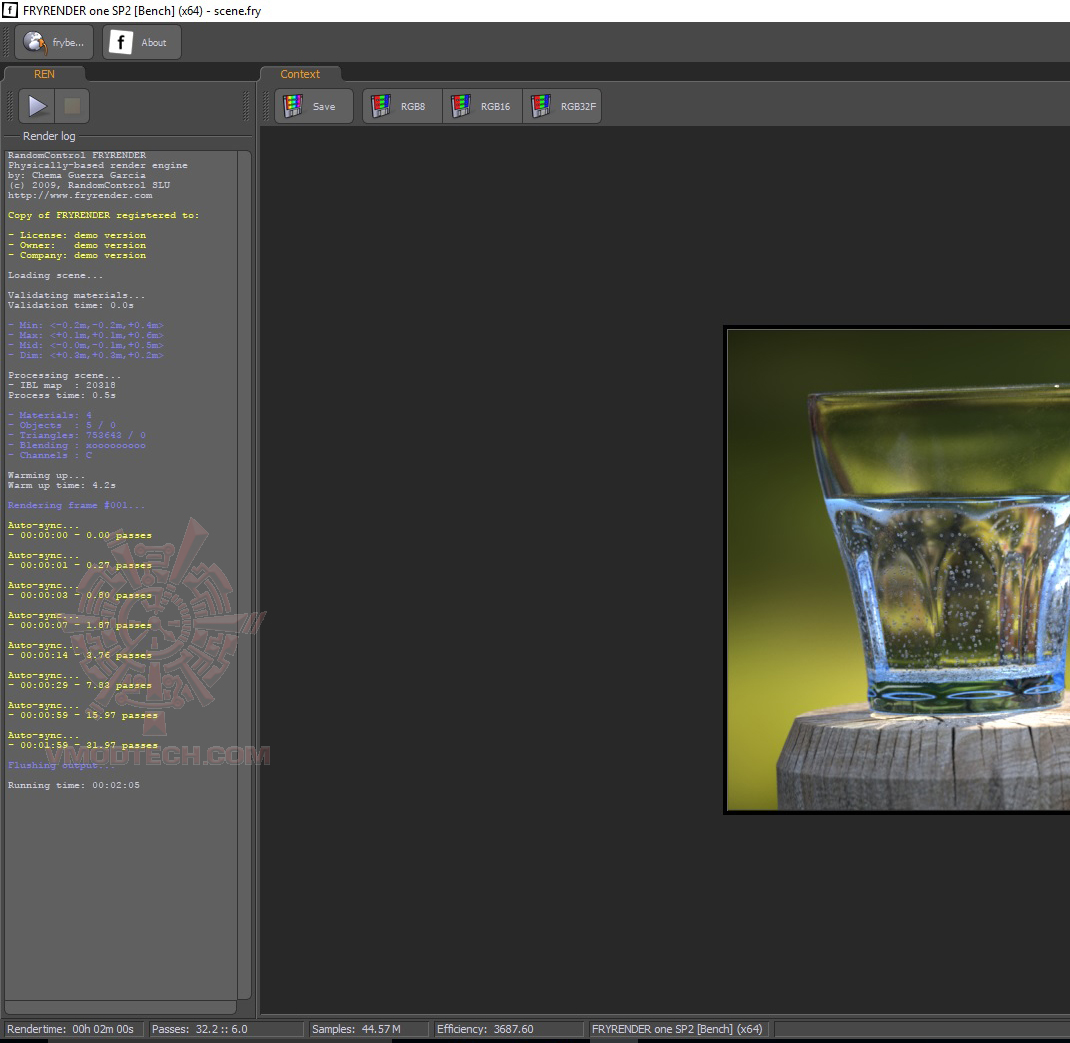Click 'Rendering frame #001...' log line

point(76,505)
